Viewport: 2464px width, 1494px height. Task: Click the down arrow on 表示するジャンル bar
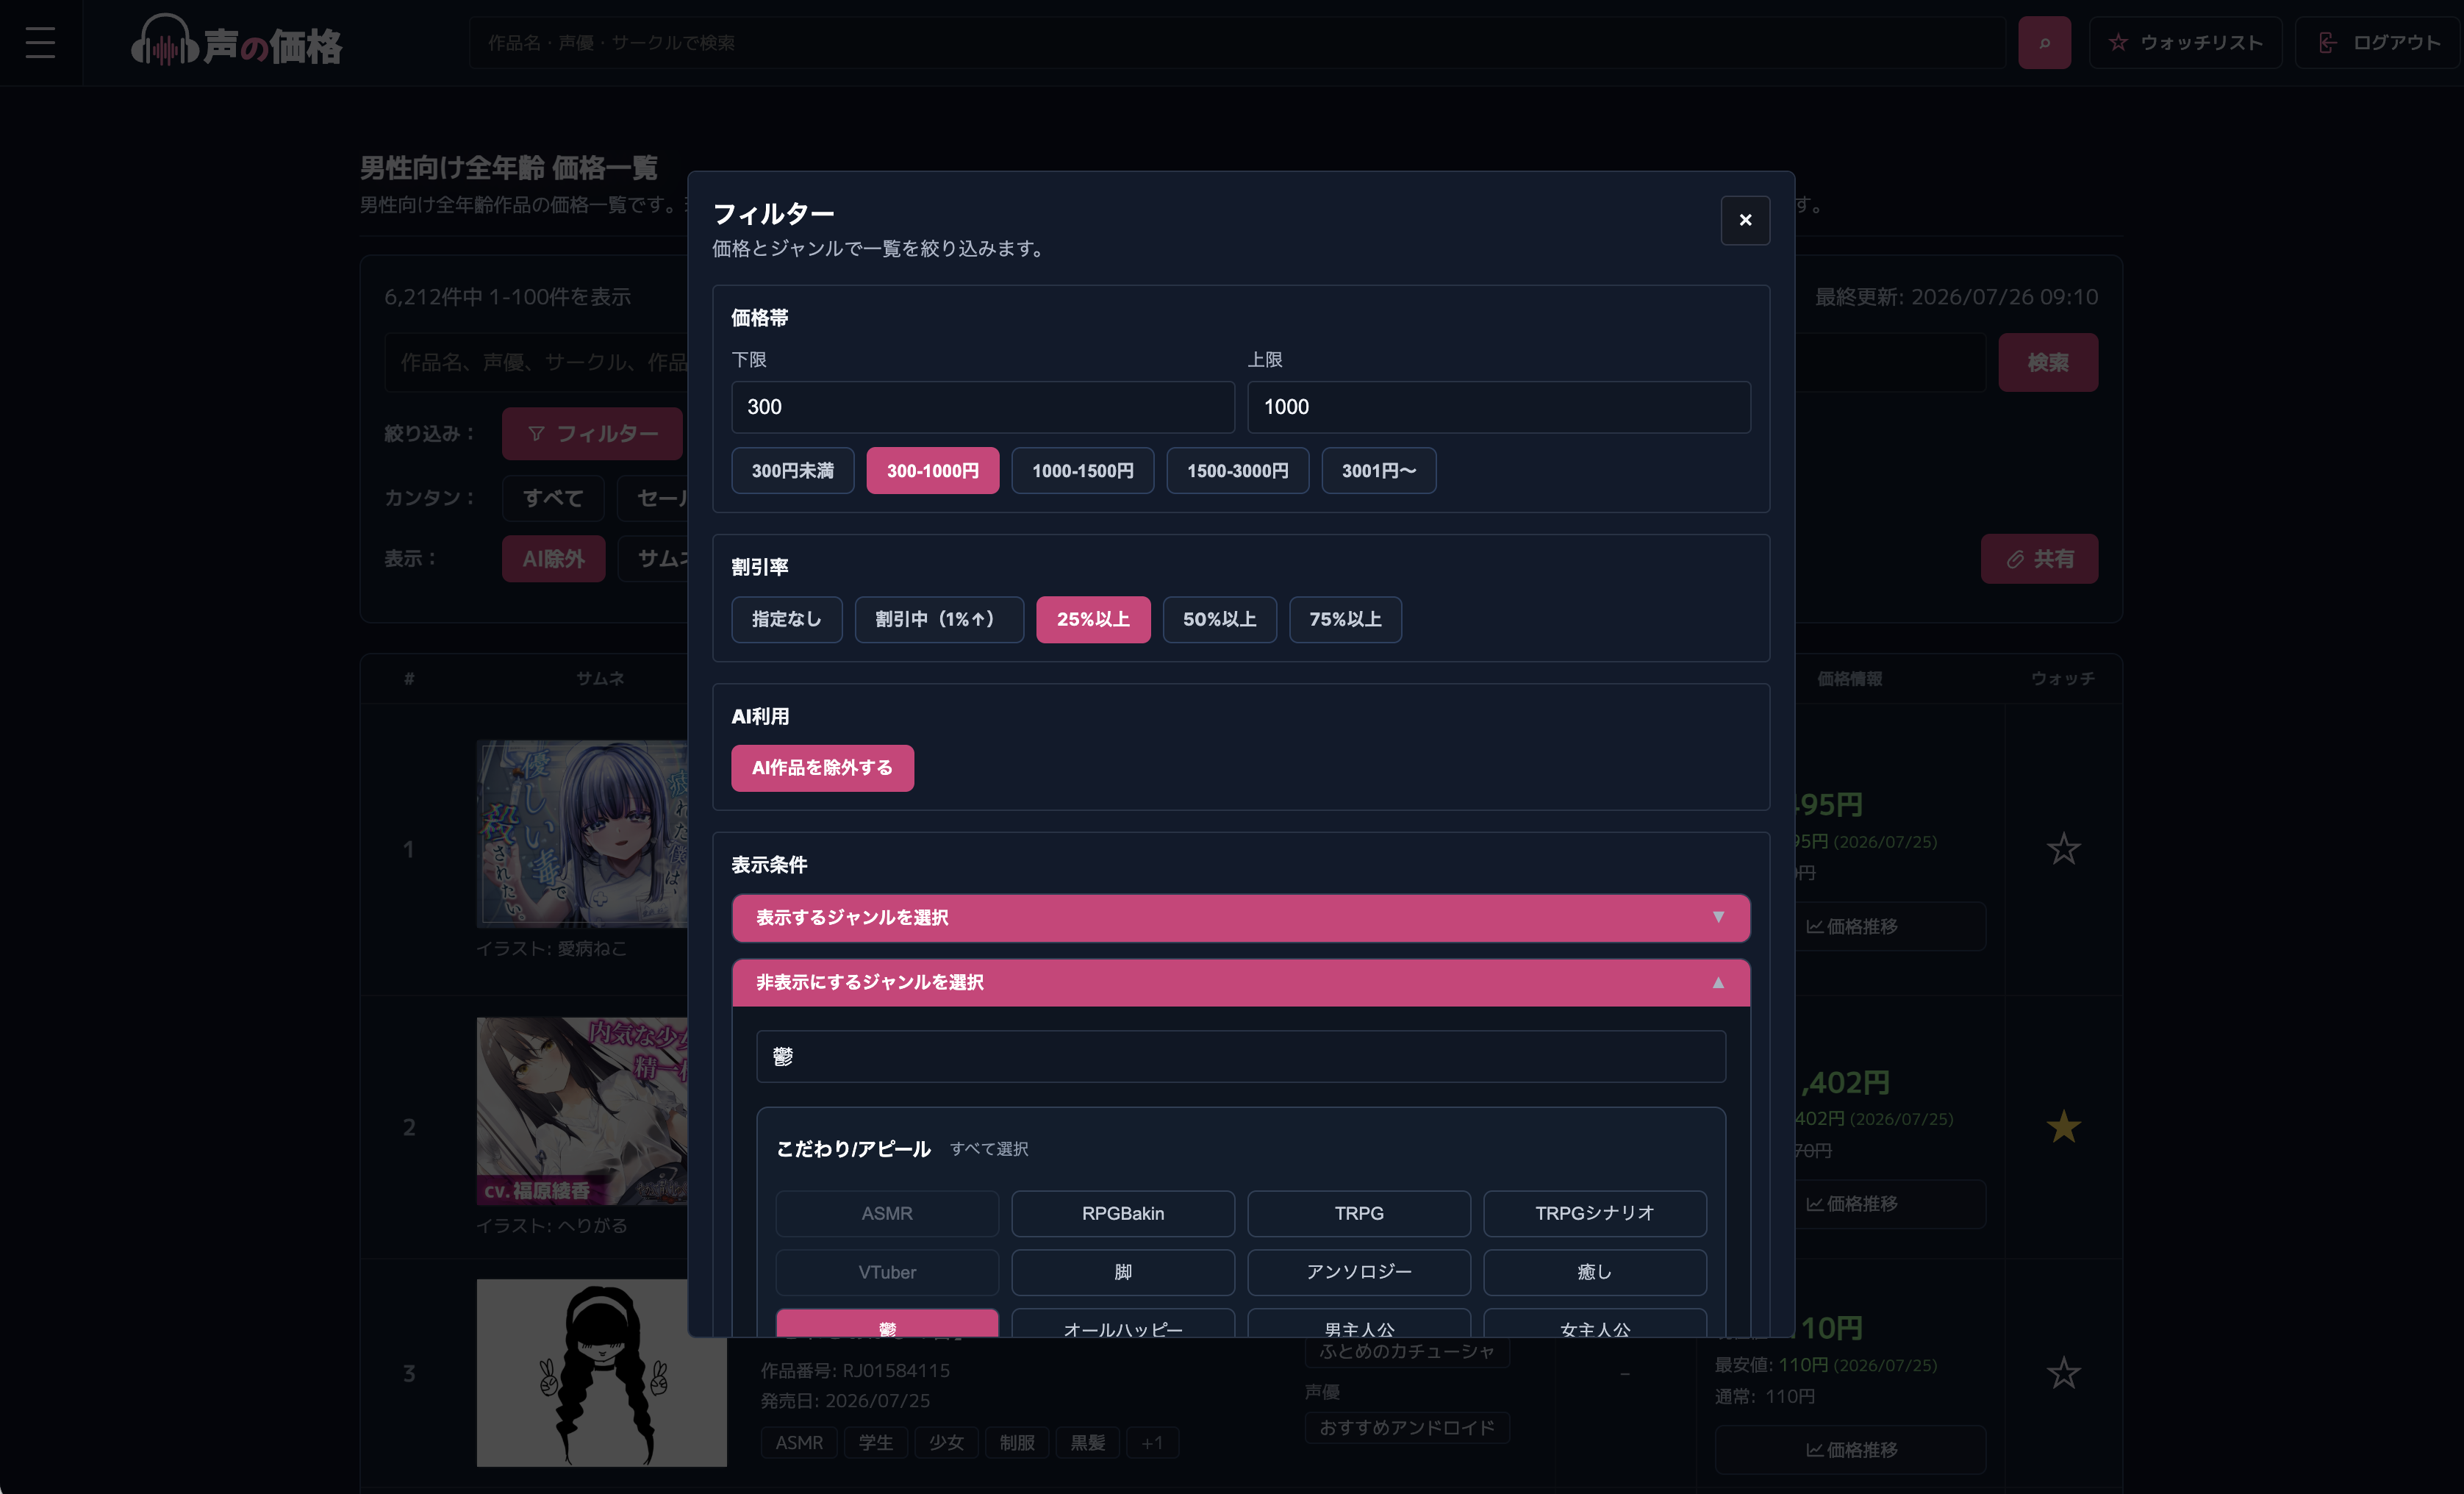coord(1718,917)
